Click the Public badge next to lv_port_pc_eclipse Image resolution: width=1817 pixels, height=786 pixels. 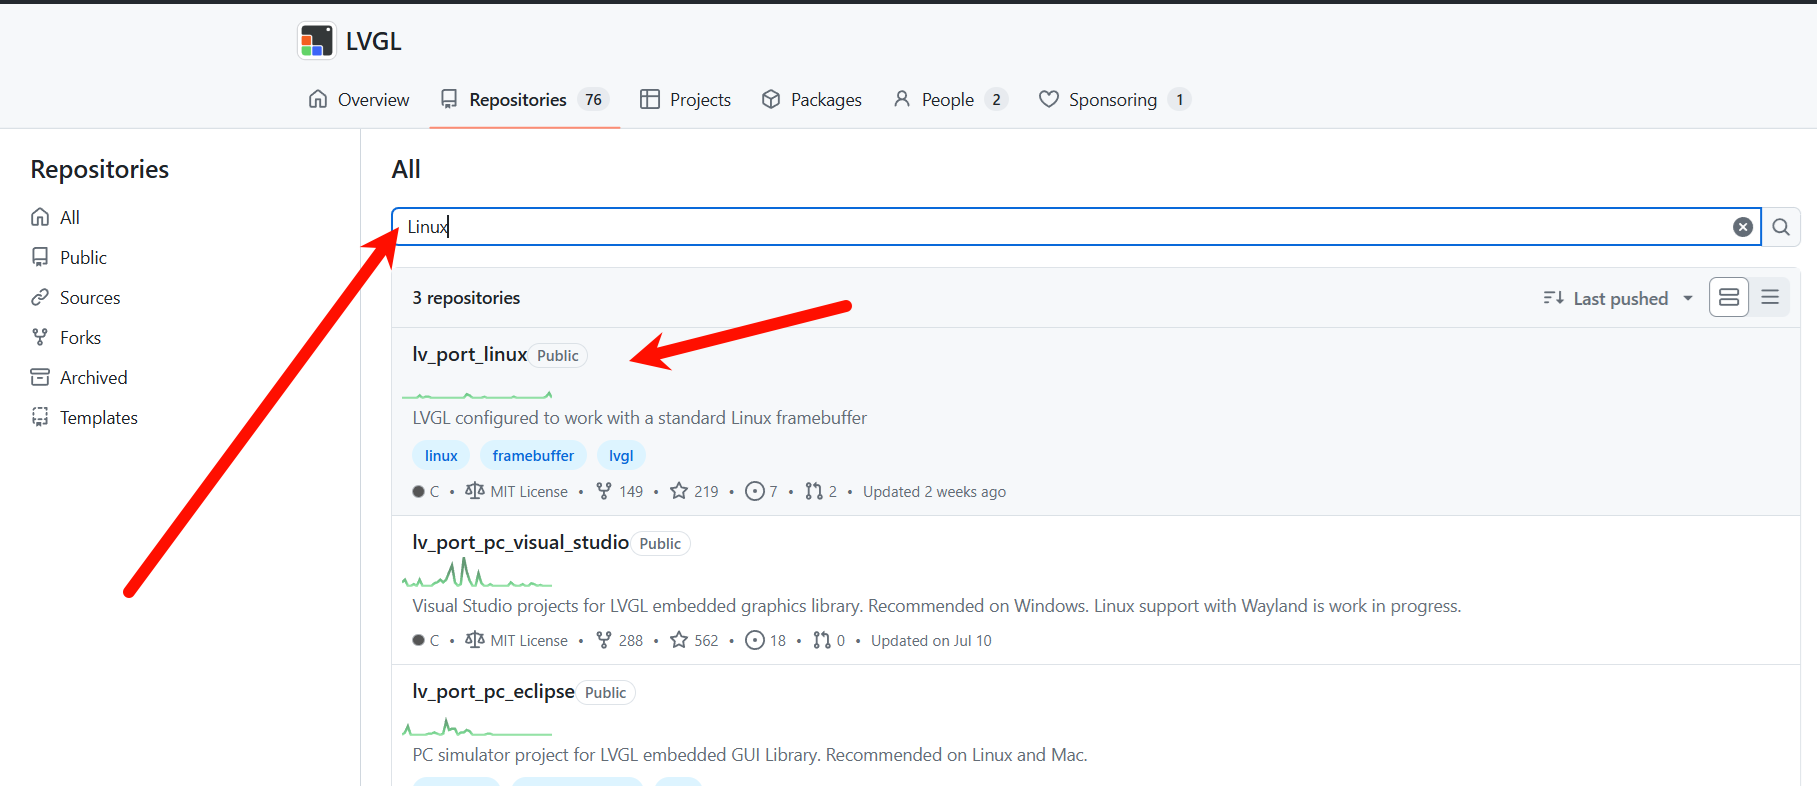click(x=606, y=692)
